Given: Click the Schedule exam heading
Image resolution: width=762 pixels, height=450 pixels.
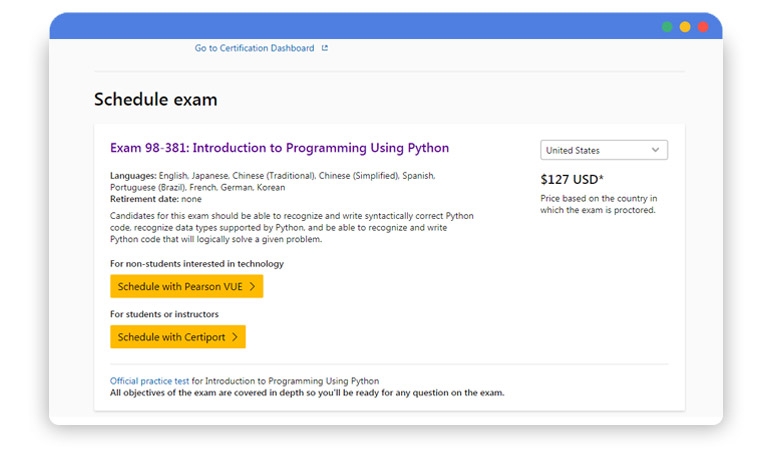Looking at the screenshot, I should tap(156, 100).
